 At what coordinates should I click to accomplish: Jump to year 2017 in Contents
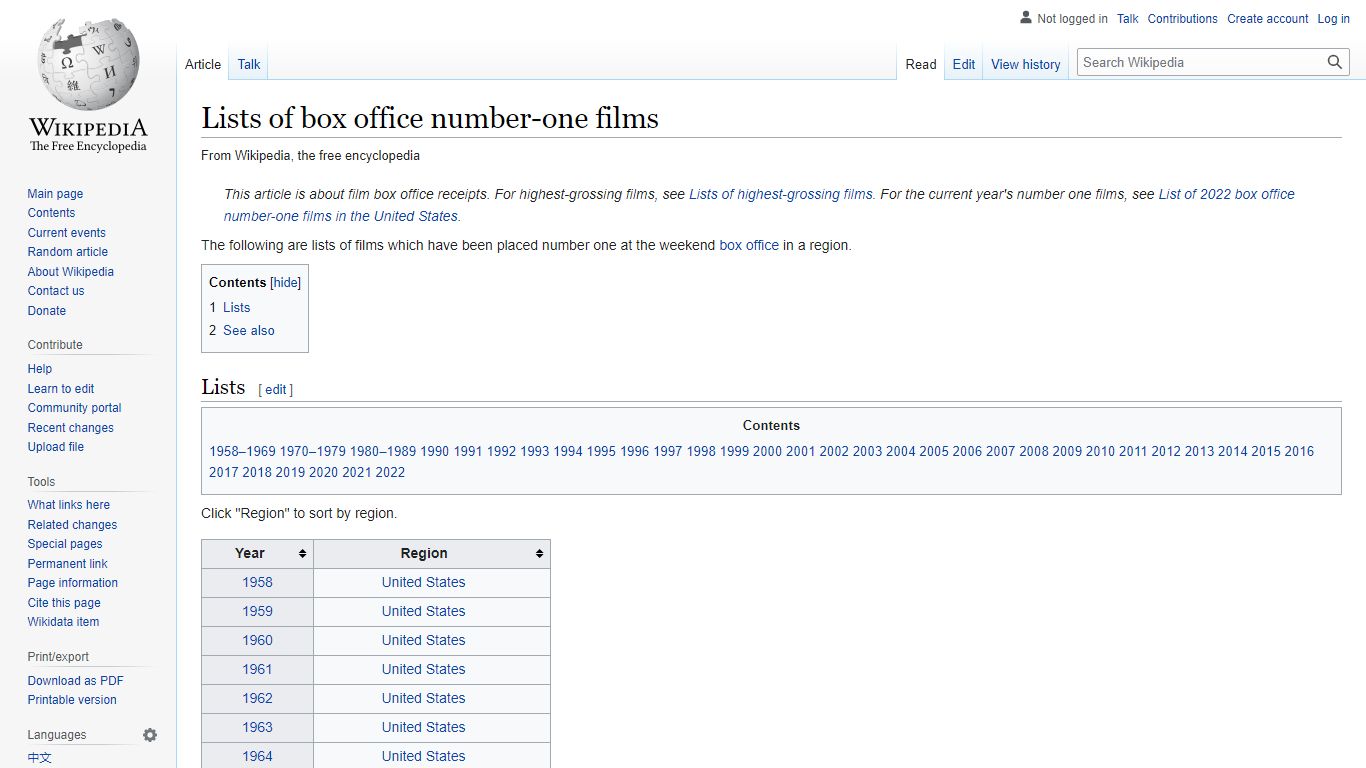click(x=224, y=473)
